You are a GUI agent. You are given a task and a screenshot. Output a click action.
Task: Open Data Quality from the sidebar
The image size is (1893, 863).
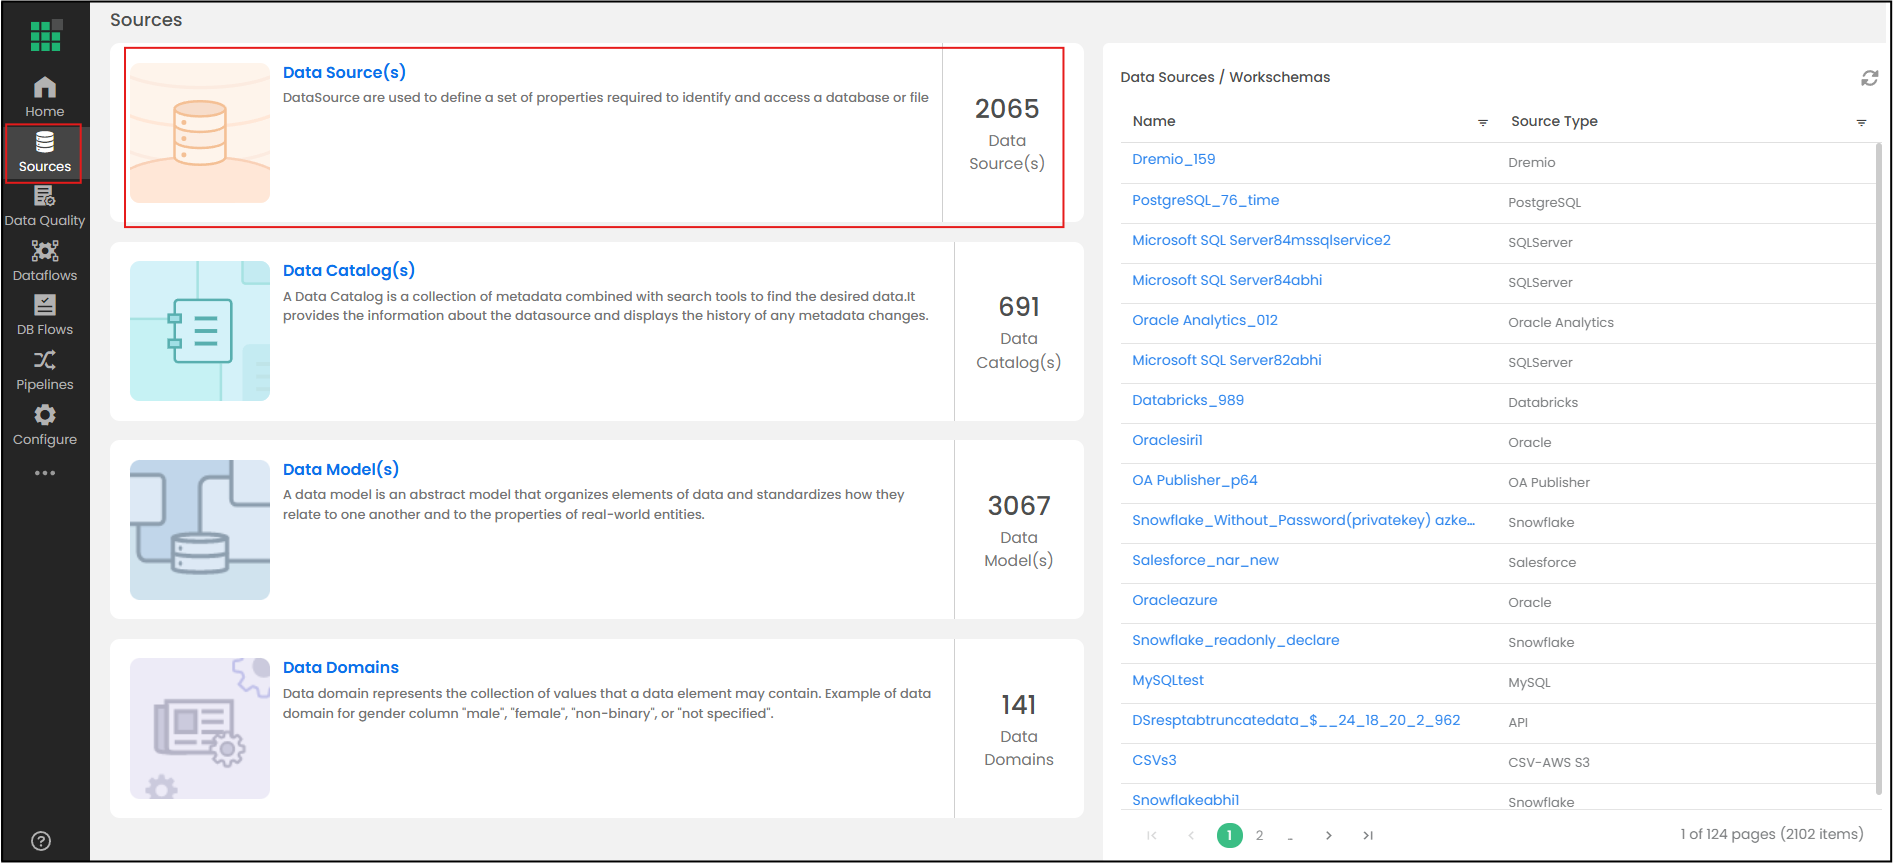45,206
